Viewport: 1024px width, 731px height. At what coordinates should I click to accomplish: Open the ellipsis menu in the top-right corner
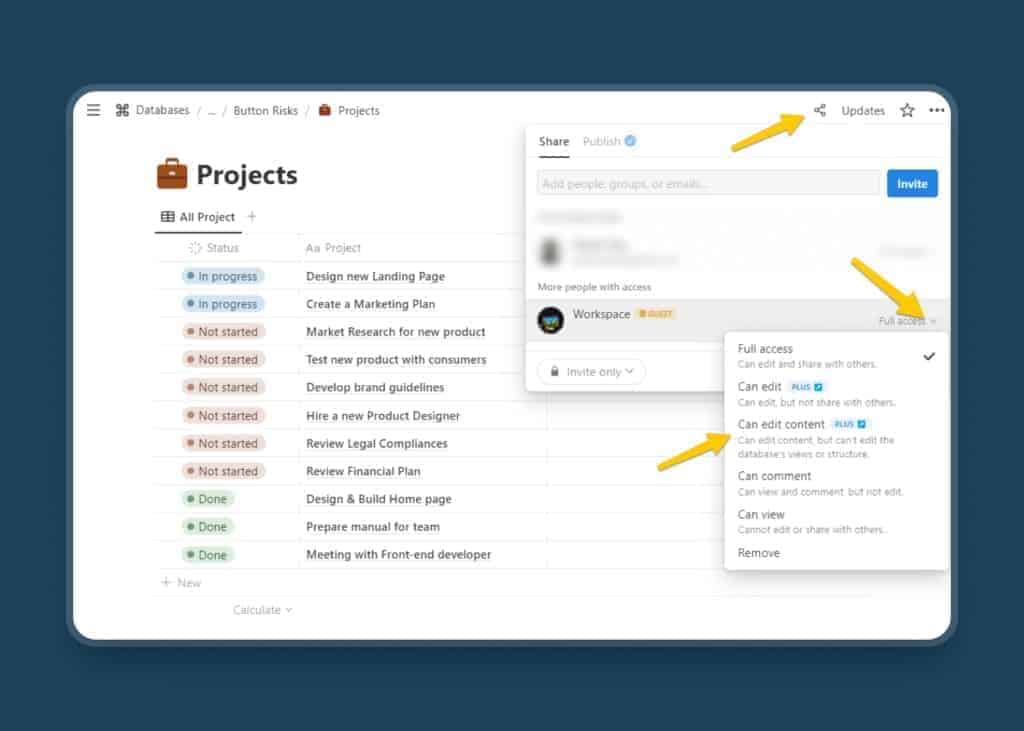pyautogui.click(x=936, y=110)
